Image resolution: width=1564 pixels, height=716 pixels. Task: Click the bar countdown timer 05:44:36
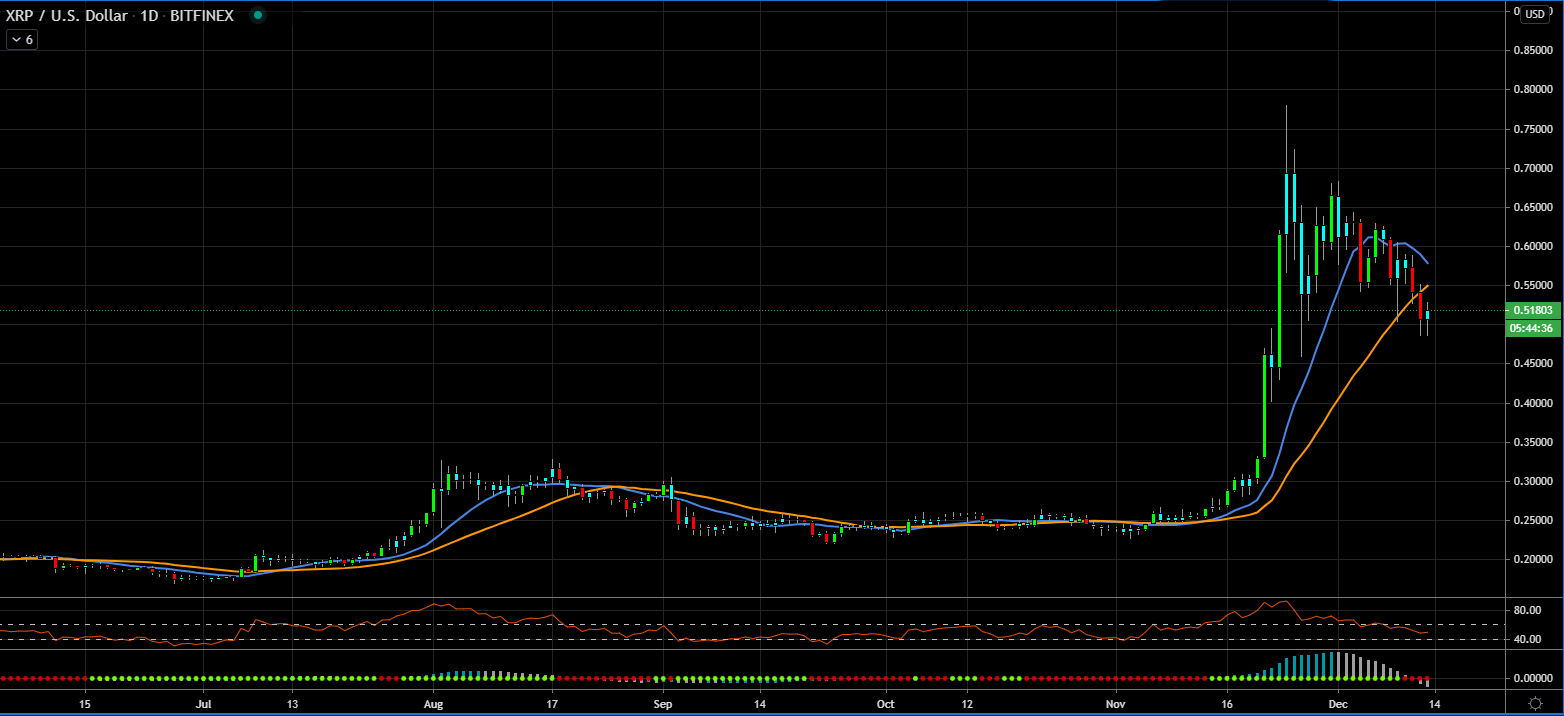(x=1532, y=328)
